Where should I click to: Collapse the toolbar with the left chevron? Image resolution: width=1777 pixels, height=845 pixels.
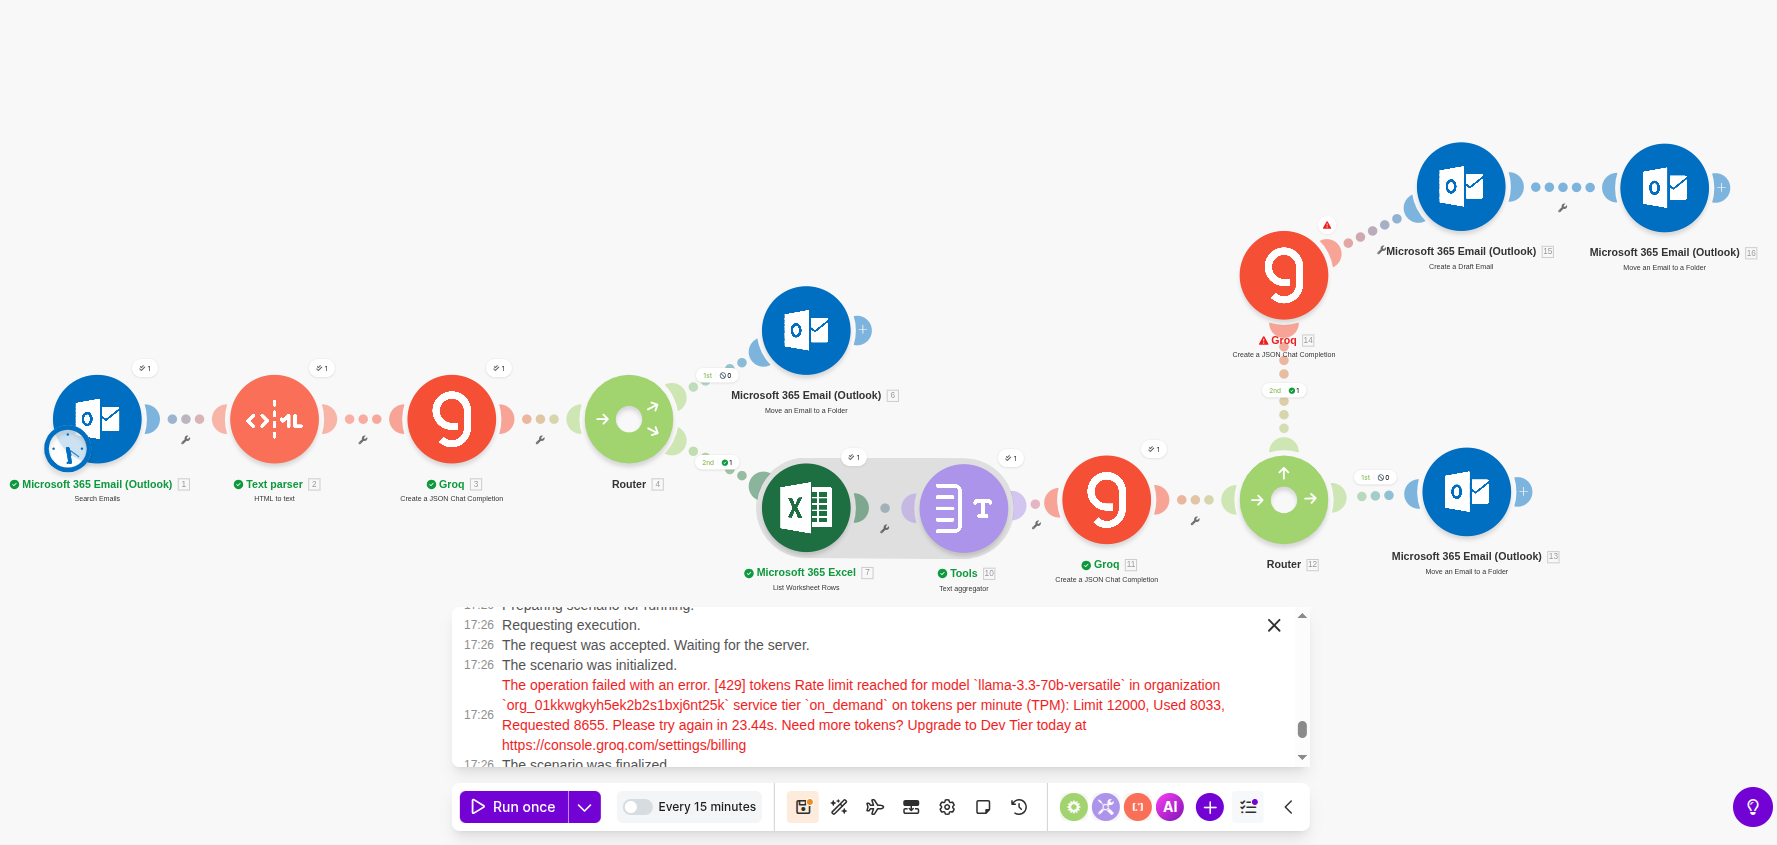coord(1288,807)
